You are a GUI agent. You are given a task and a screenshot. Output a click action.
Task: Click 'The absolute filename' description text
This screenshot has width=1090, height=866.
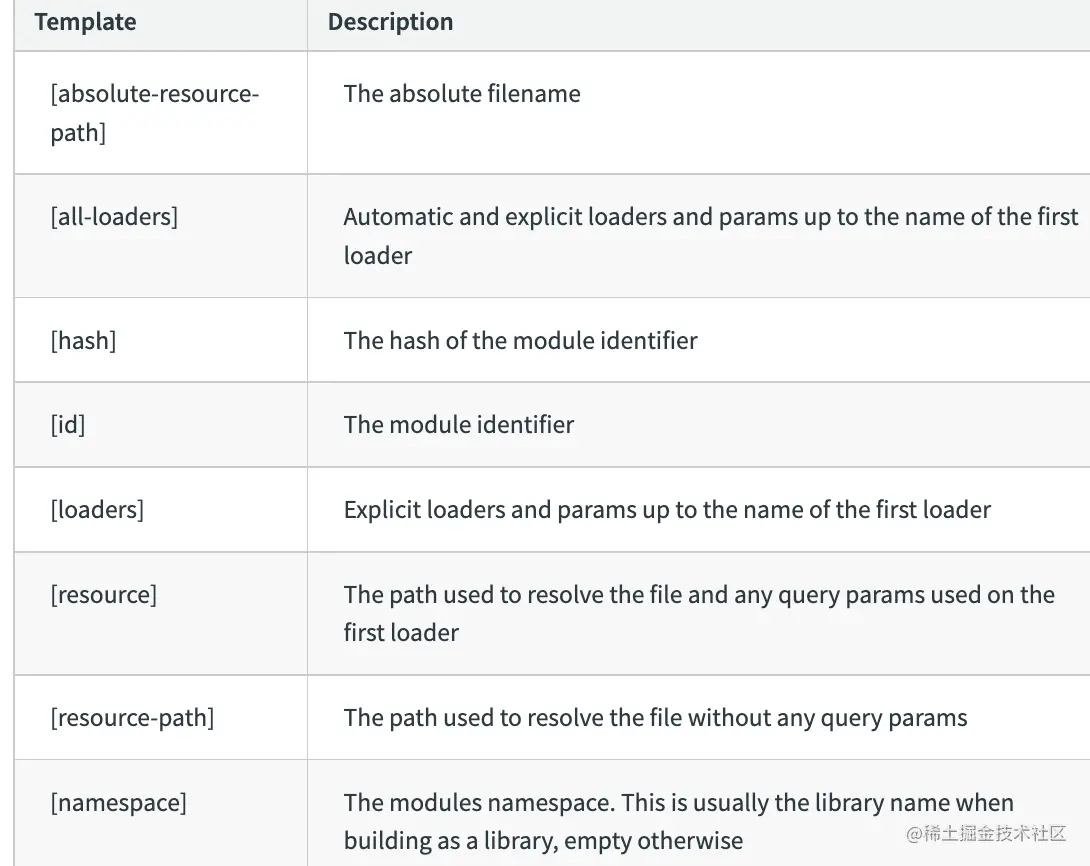point(461,94)
